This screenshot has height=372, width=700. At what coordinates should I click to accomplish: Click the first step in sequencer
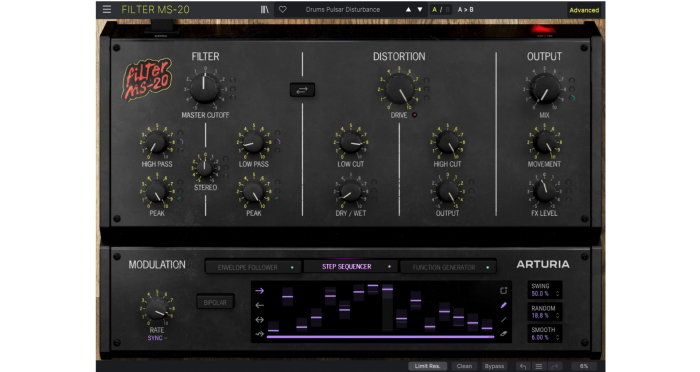coord(273,326)
